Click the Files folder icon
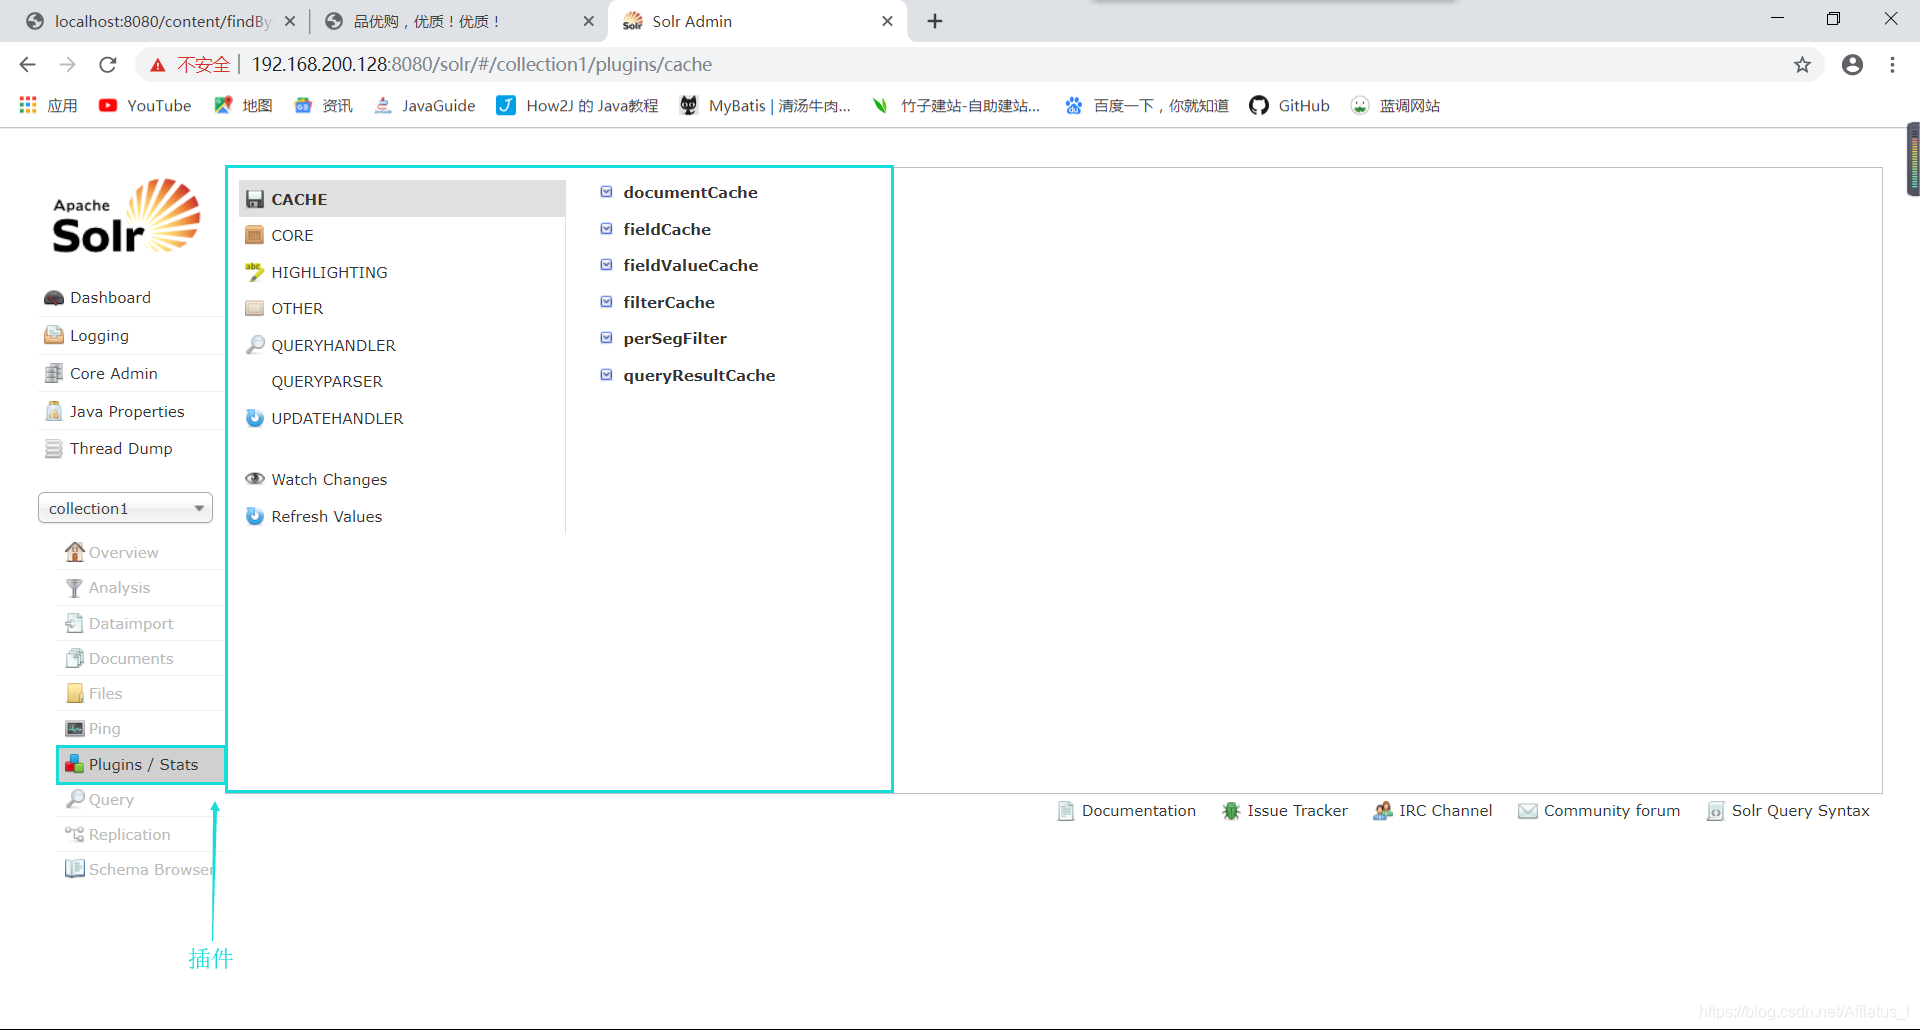Image resolution: width=1920 pixels, height=1030 pixels. click(x=75, y=693)
